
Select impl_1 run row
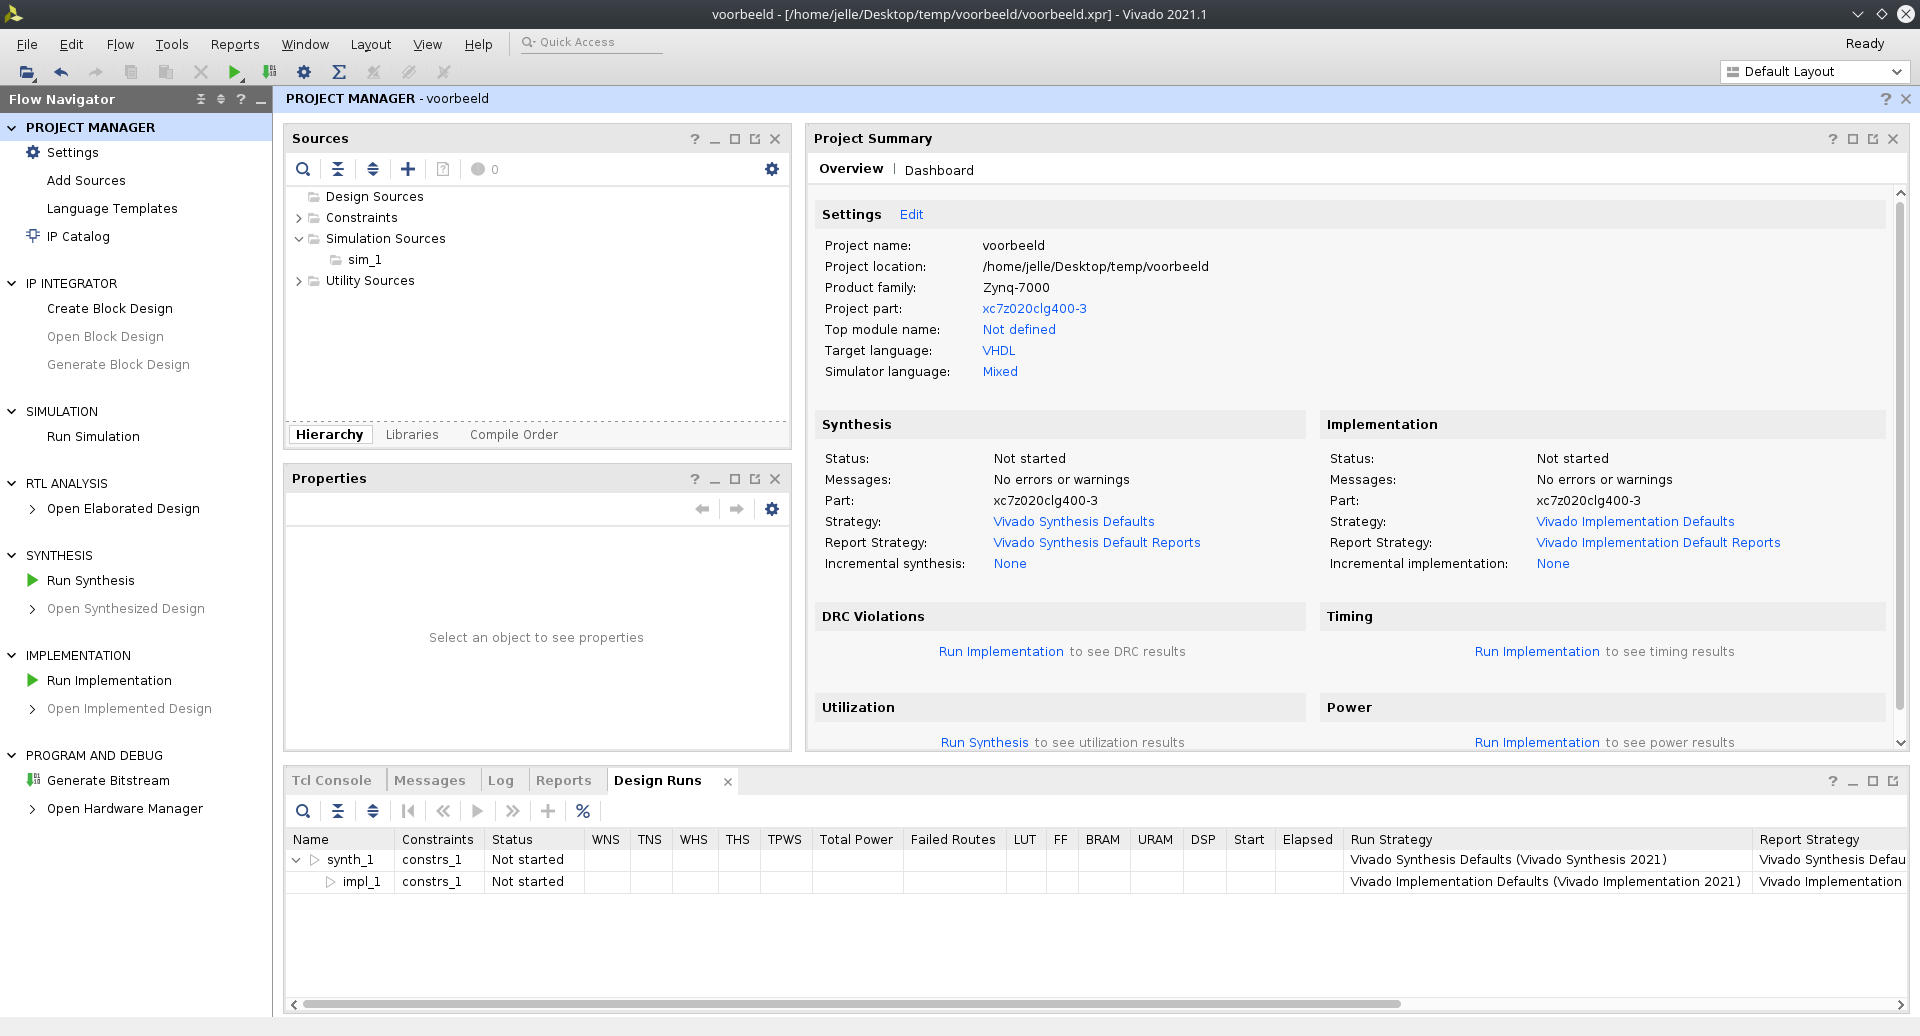[1095, 882]
